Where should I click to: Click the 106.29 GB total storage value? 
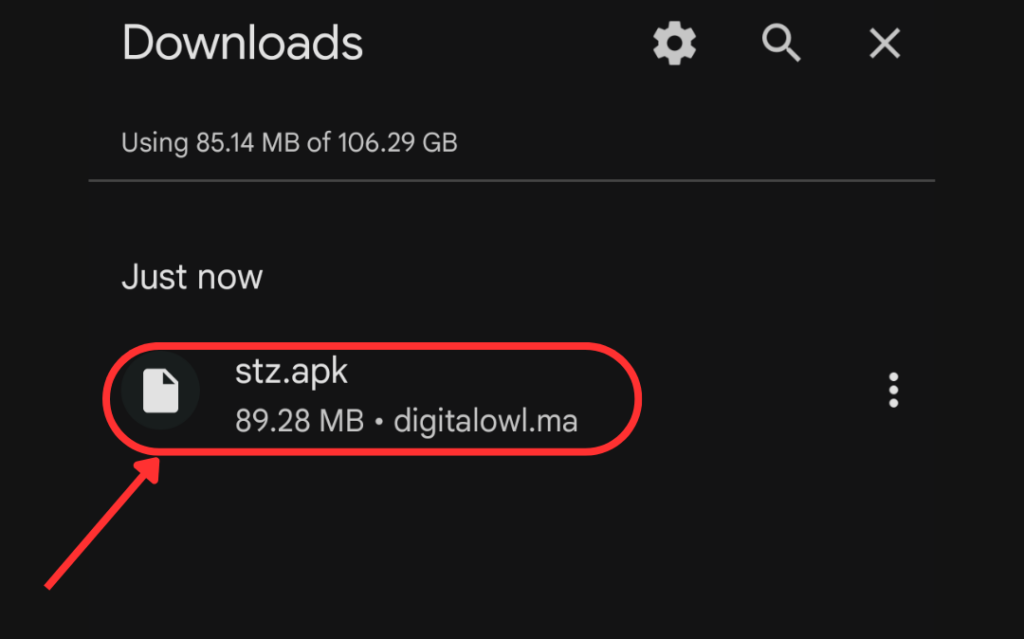(x=398, y=142)
